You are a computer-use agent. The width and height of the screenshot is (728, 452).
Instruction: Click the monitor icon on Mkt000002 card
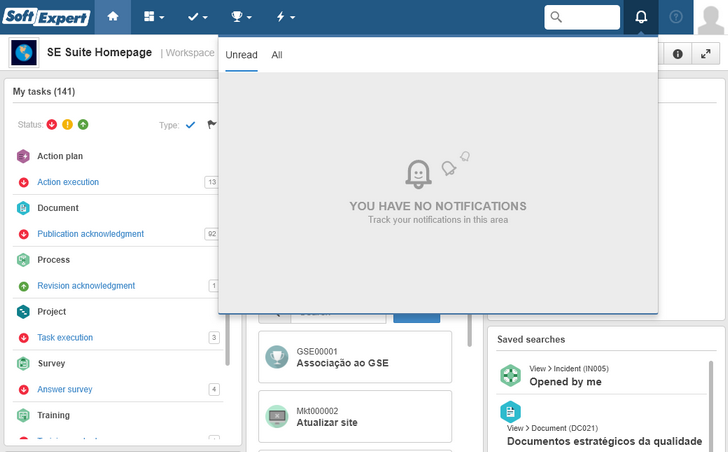point(277,416)
